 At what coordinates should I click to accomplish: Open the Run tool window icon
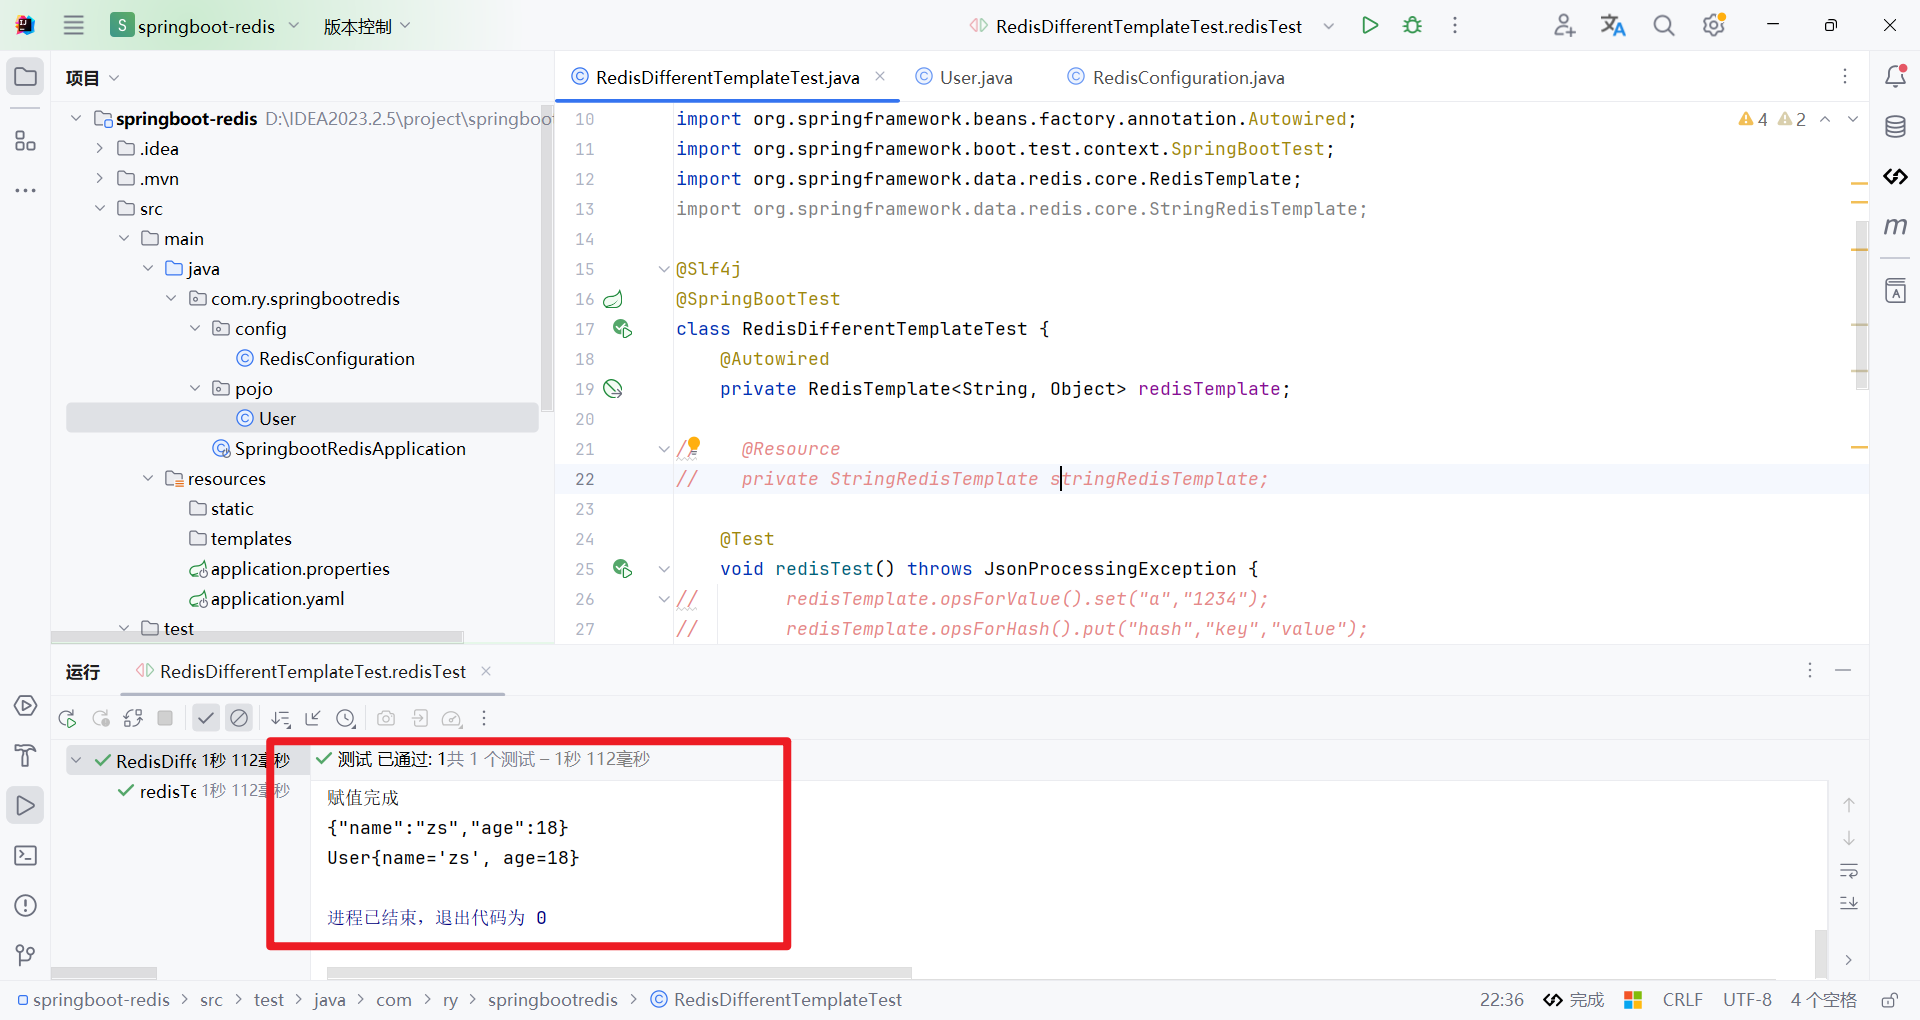tap(26, 806)
